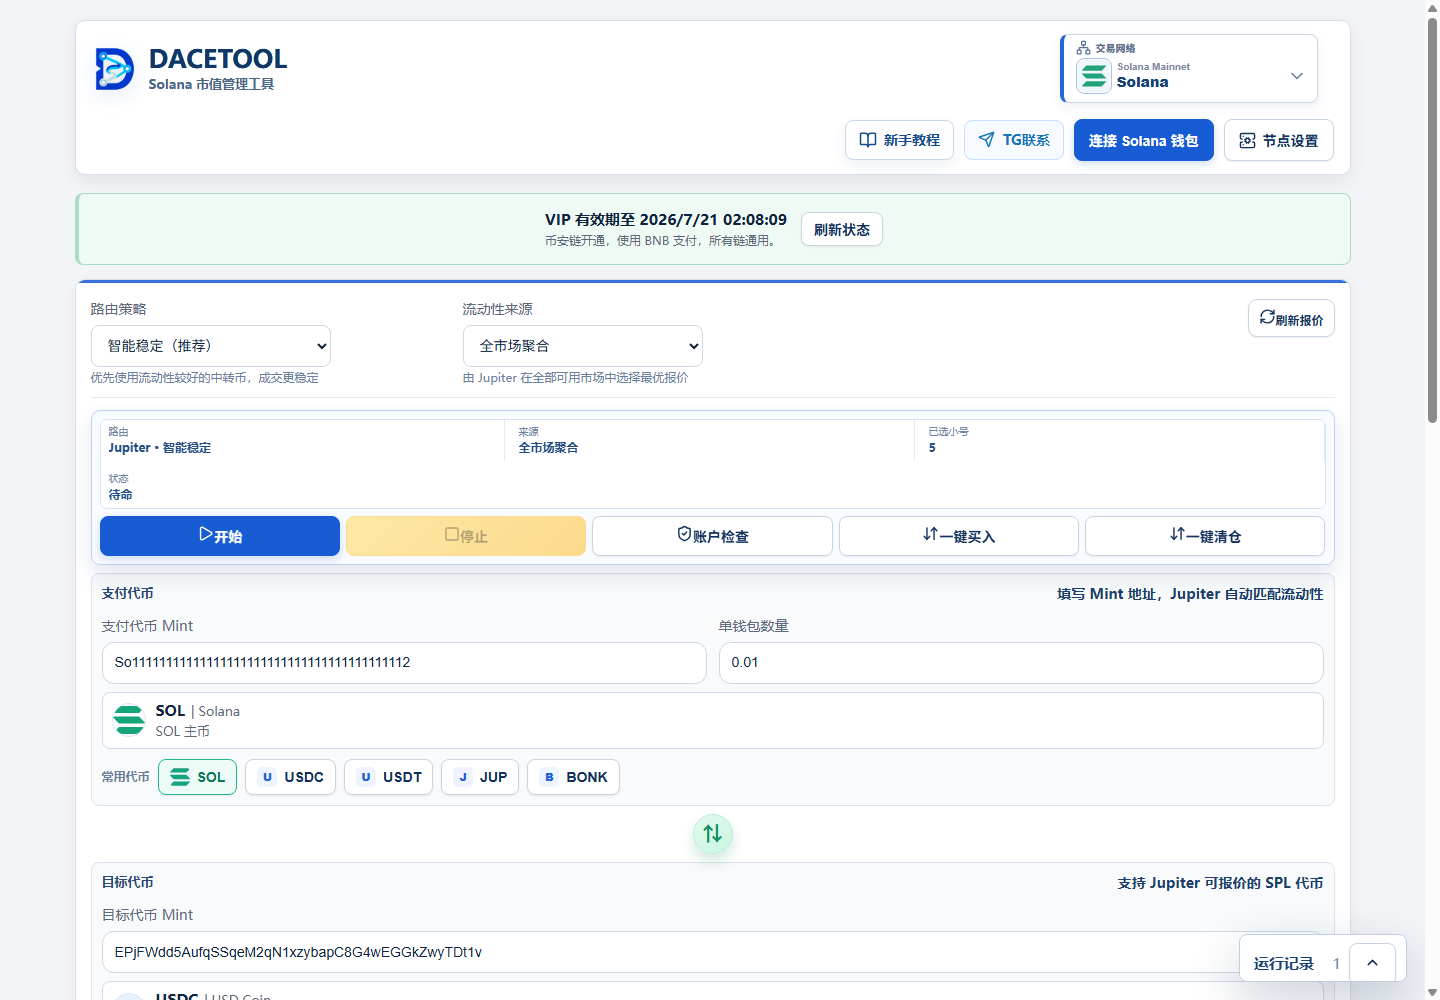Click the DACETOOL title text

coord(218,59)
